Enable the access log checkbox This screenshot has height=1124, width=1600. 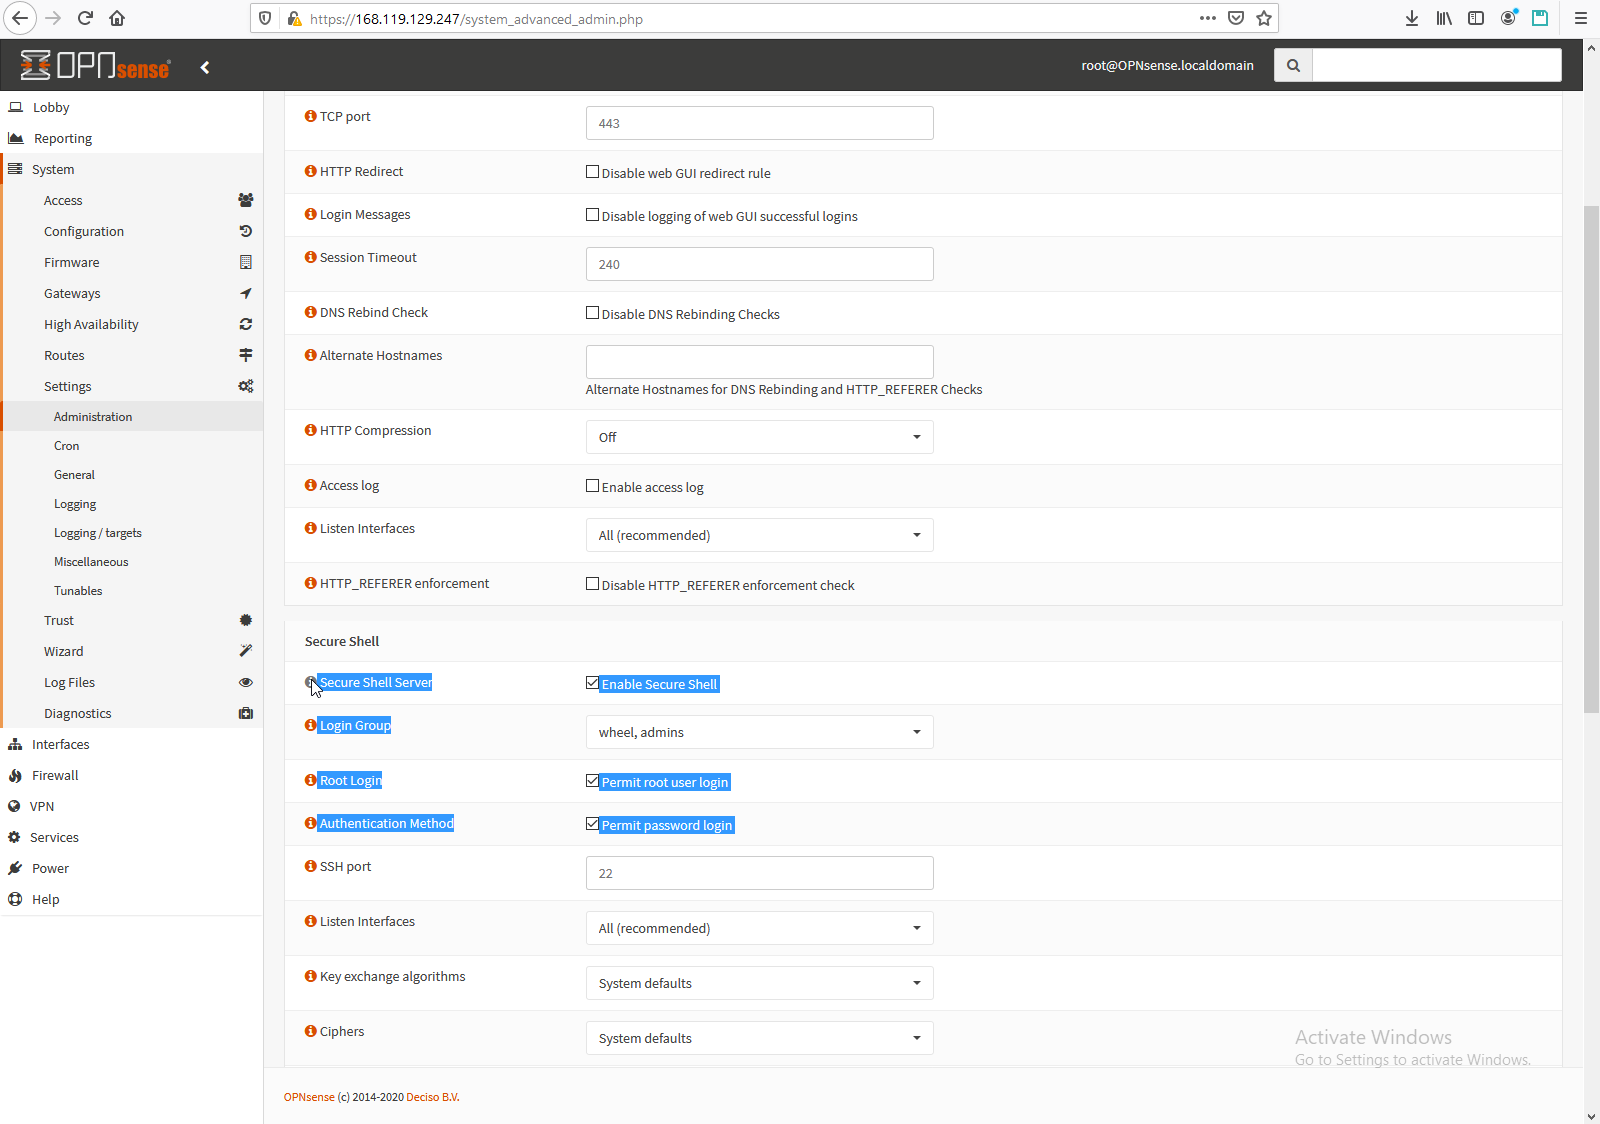(592, 486)
